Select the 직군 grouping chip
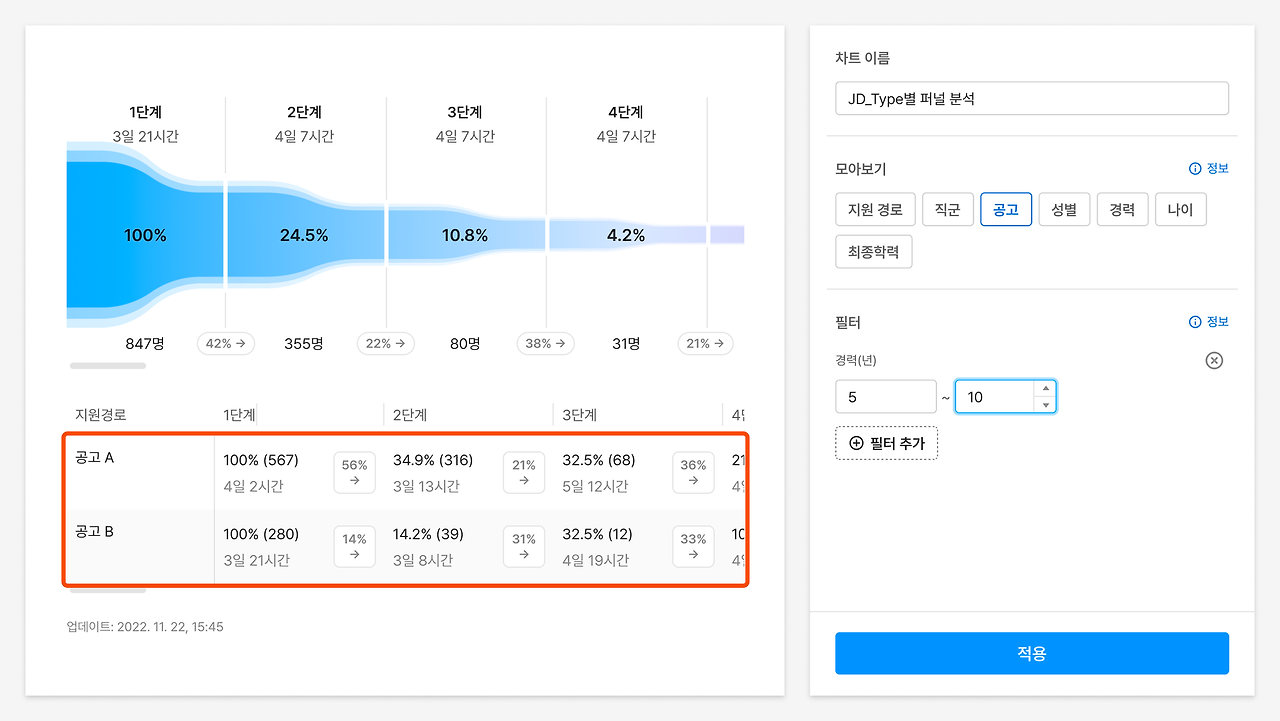1280x721 pixels. [947, 210]
